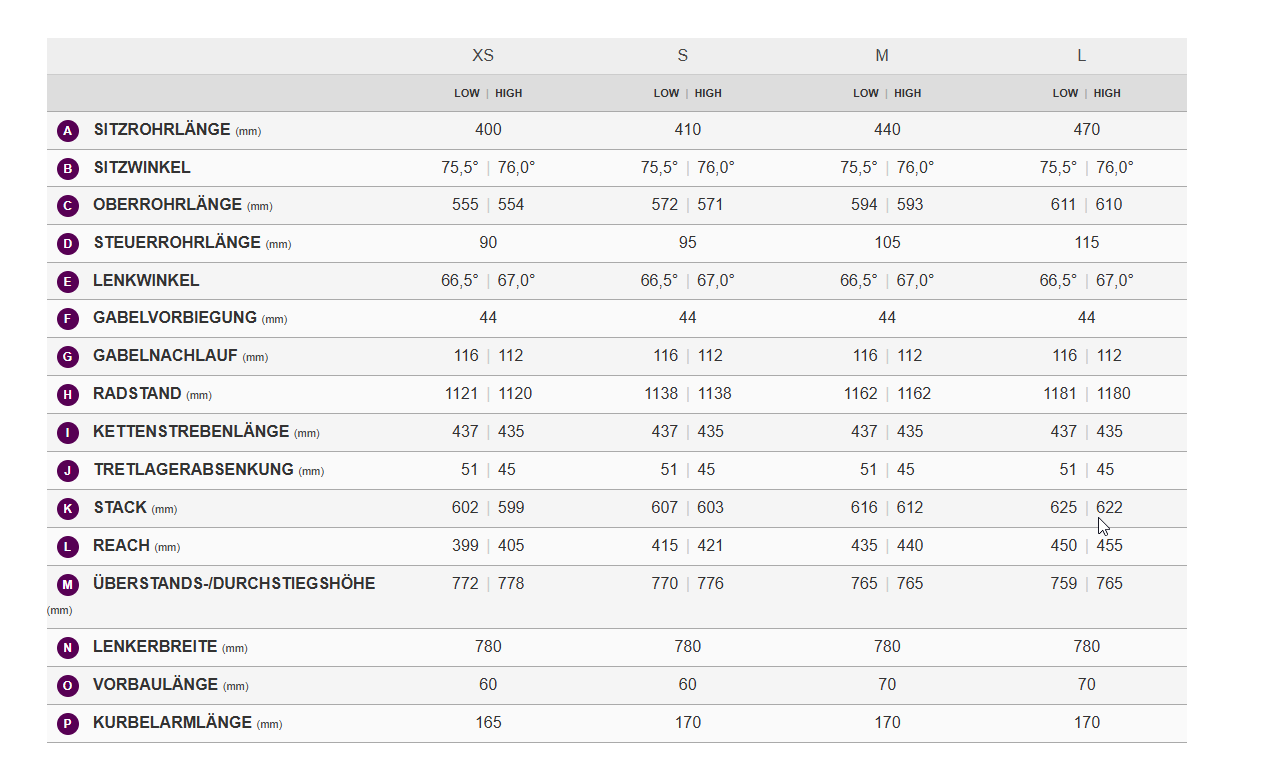Click the P badge beside Kurbelarmlänge
Image resolution: width=1265 pixels, height=778 pixels.
pos(68,724)
